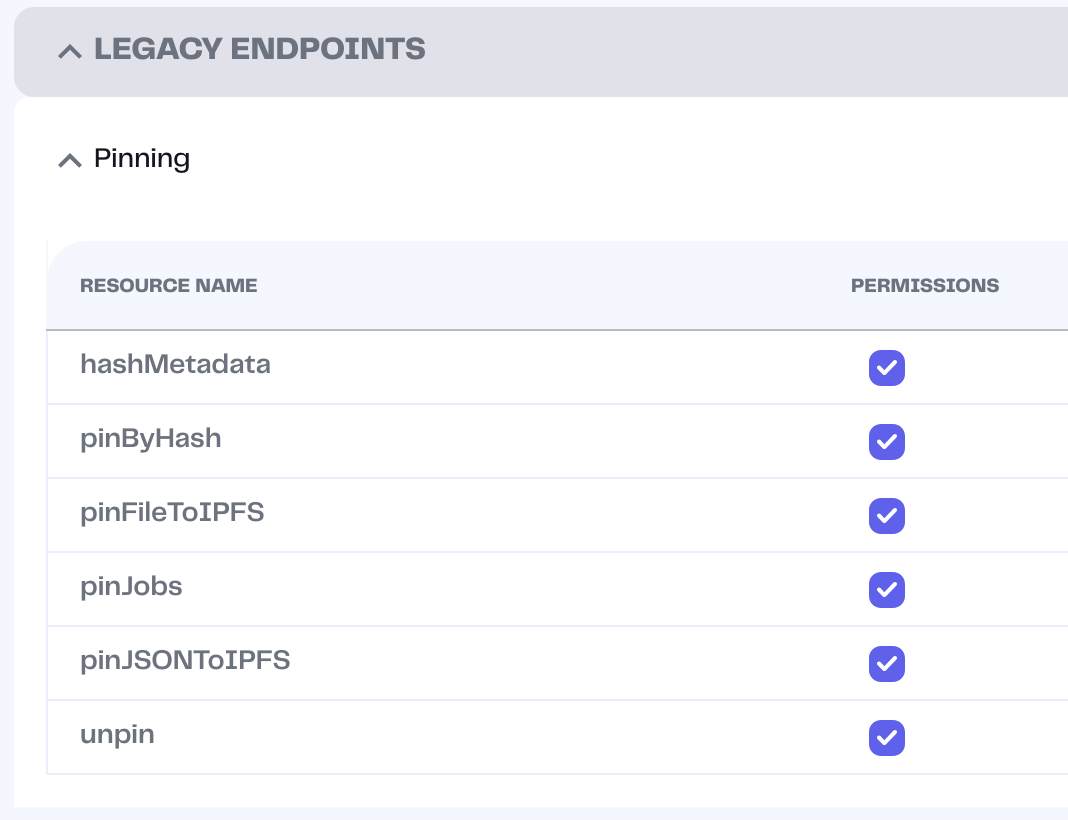Disable the pinByHash permission checkbox
Viewport: 1068px width, 820px height.
coord(886,442)
